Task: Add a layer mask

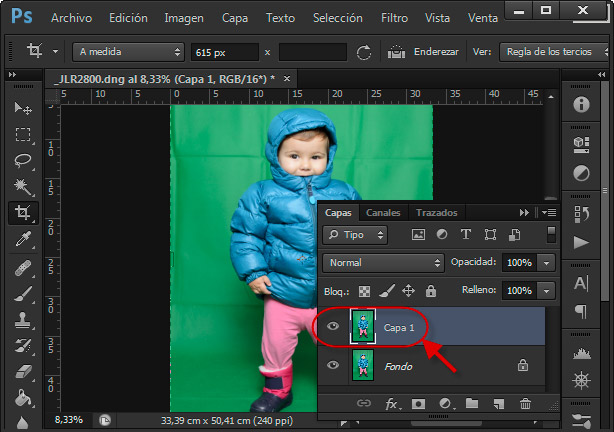Action: (x=418, y=404)
